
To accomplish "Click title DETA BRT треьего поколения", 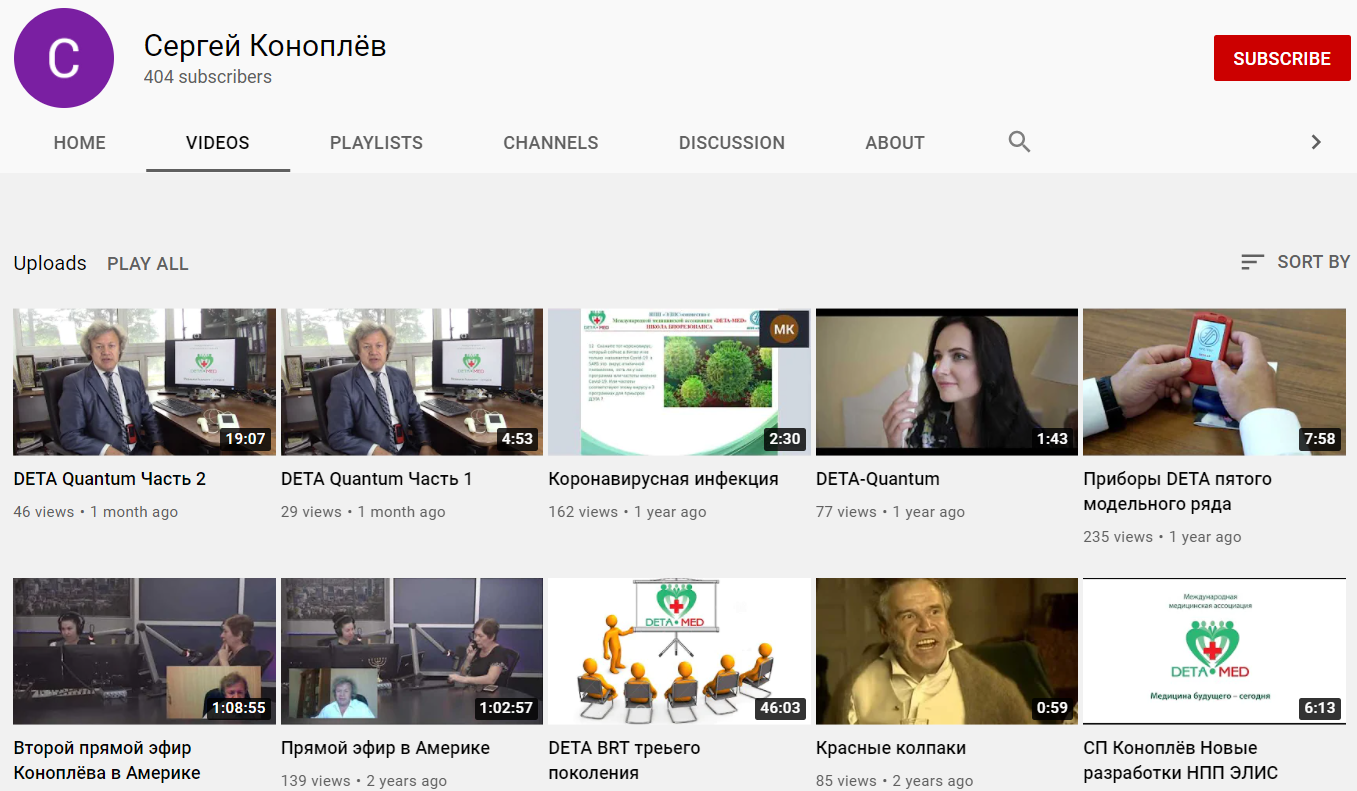I will (624, 760).
